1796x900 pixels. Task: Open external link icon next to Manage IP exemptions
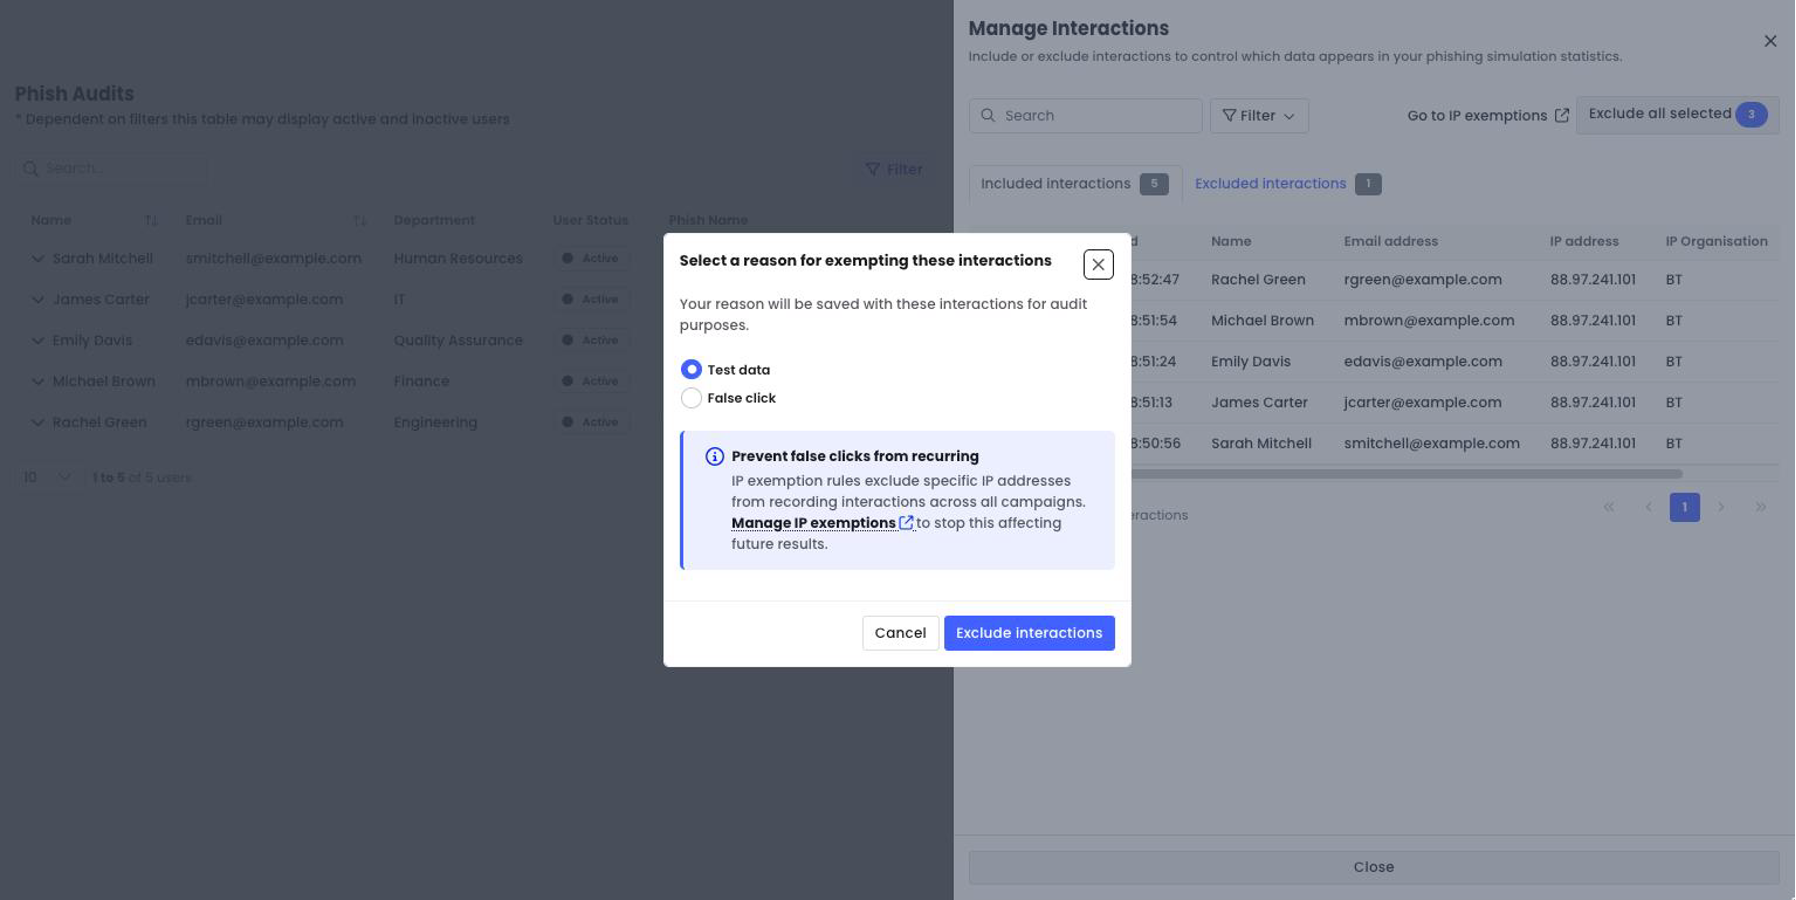[x=906, y=522]
